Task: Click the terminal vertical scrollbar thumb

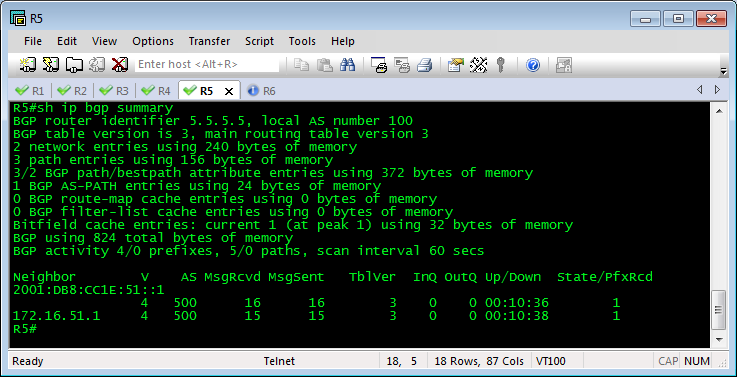Action: pos(718,310)
